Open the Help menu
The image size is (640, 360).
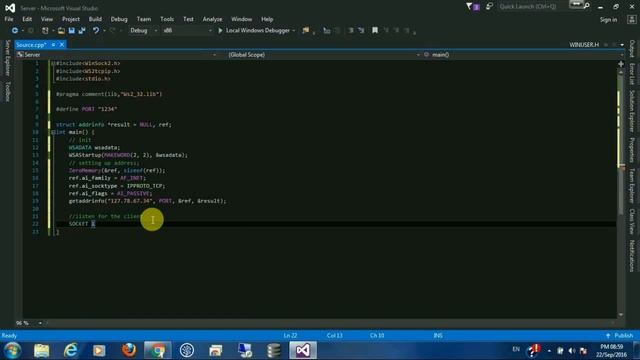267,19
